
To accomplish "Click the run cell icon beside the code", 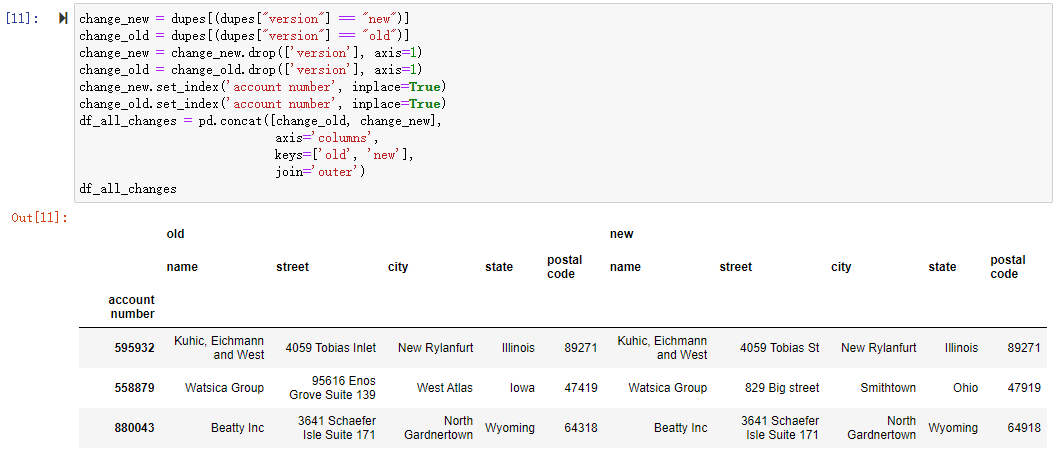I will coord(64,19).
